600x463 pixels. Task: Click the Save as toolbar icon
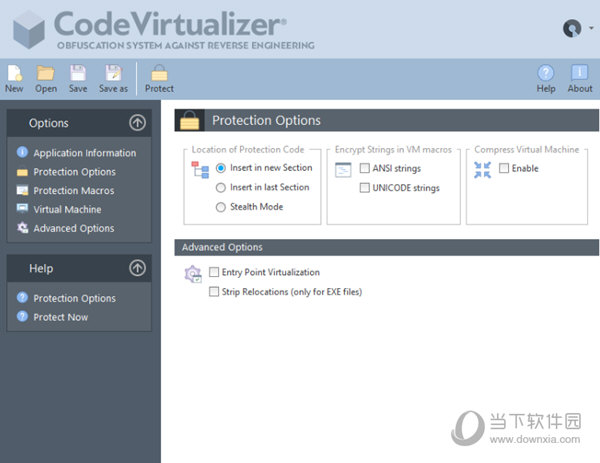[x=114, y=73]
